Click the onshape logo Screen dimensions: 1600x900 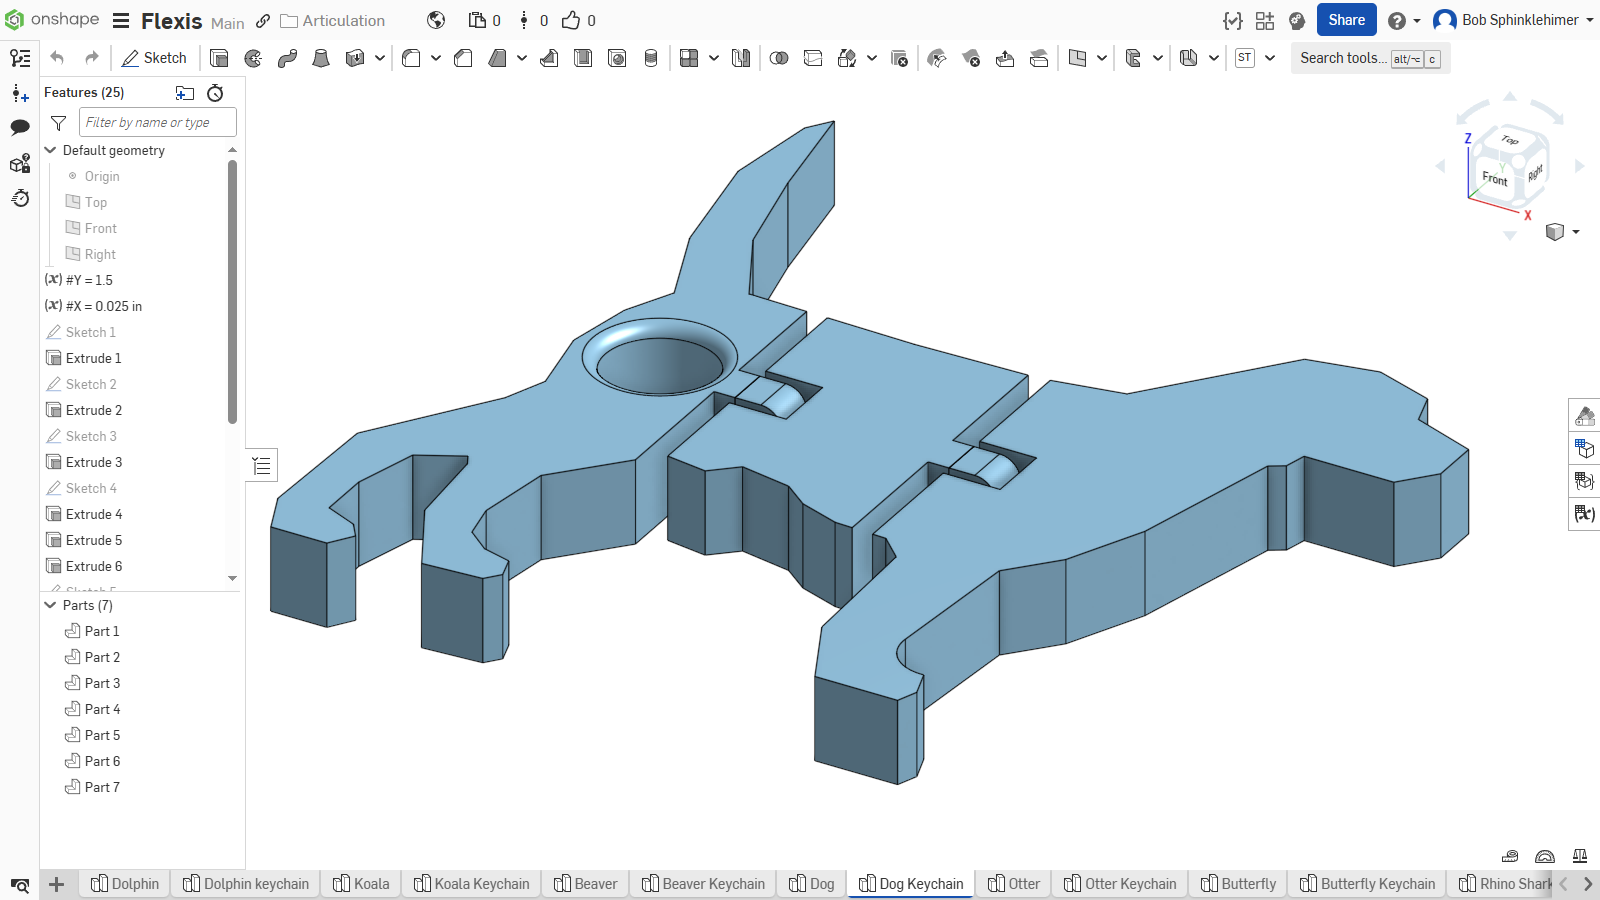click(52, 20)
